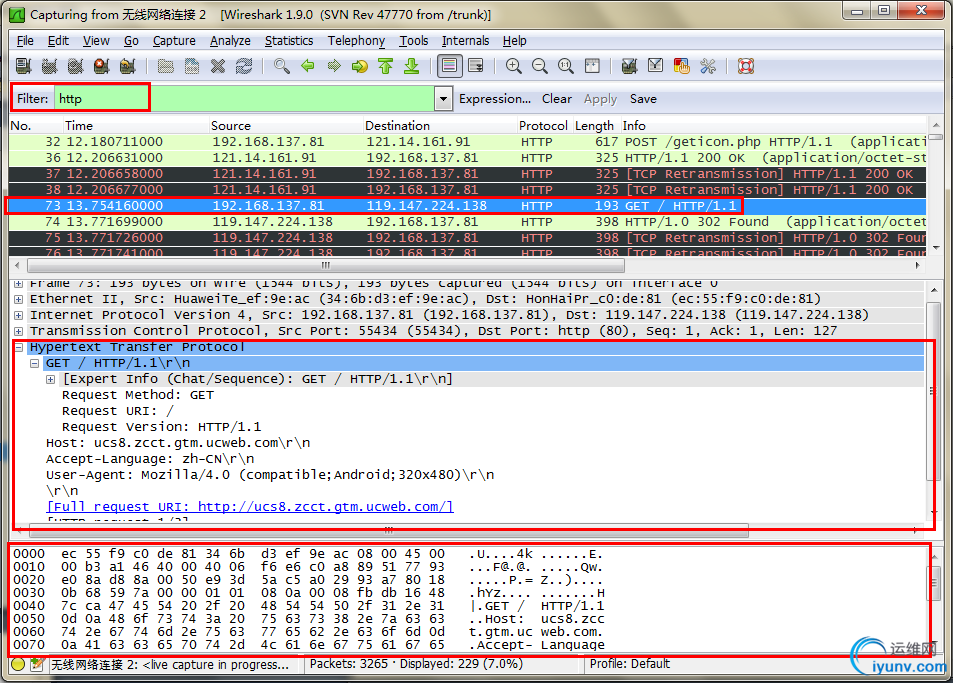This screenshot has width=953, height=683.
Task: Open the Telephony menu
Action: [356, 41]
